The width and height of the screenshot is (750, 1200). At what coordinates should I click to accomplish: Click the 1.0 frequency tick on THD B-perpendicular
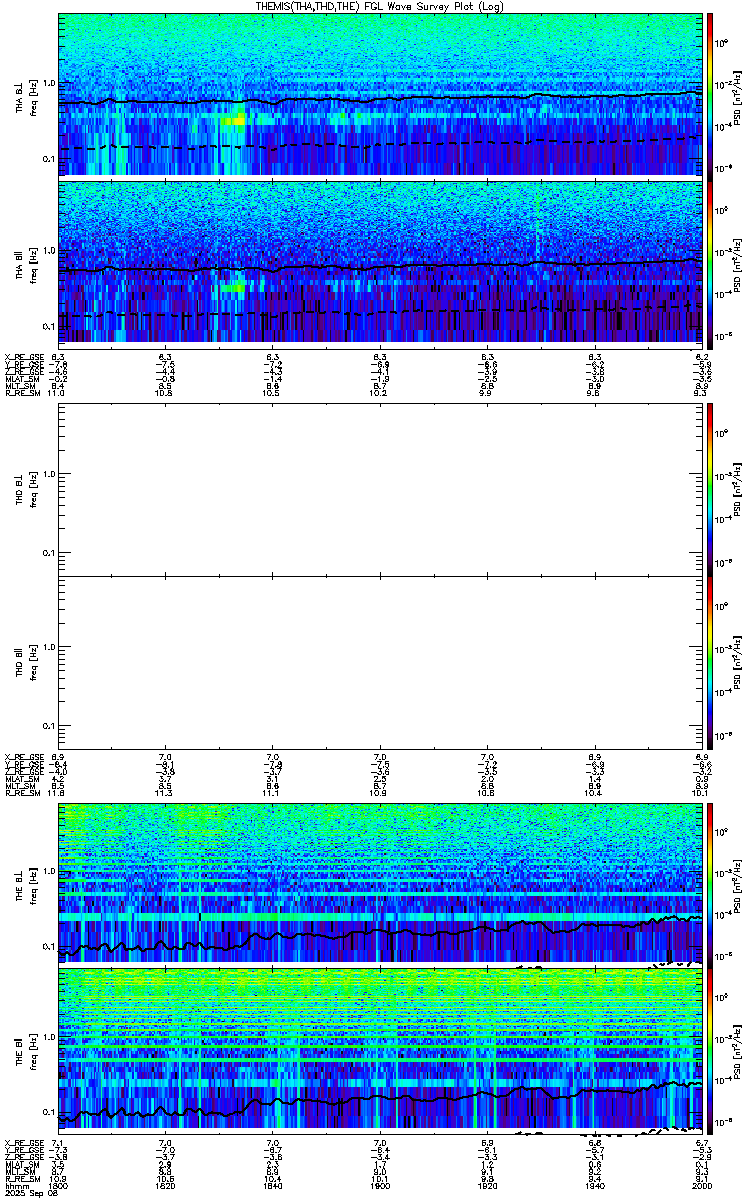49,474
